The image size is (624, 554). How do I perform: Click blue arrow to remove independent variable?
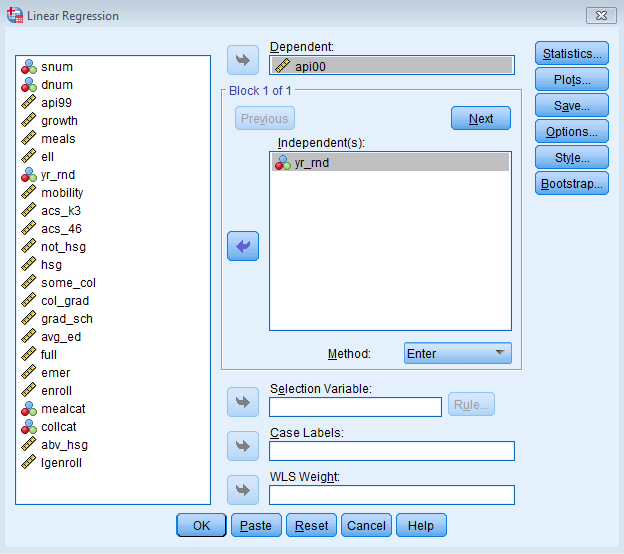[x=243, y=246]
